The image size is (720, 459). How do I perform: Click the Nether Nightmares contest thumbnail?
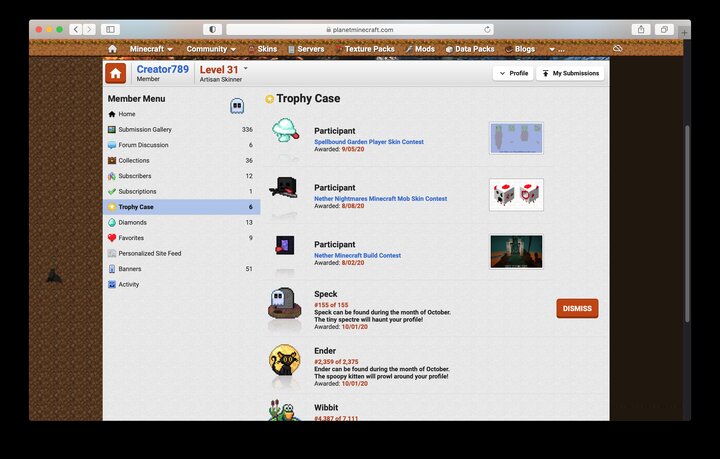(516, 195)
